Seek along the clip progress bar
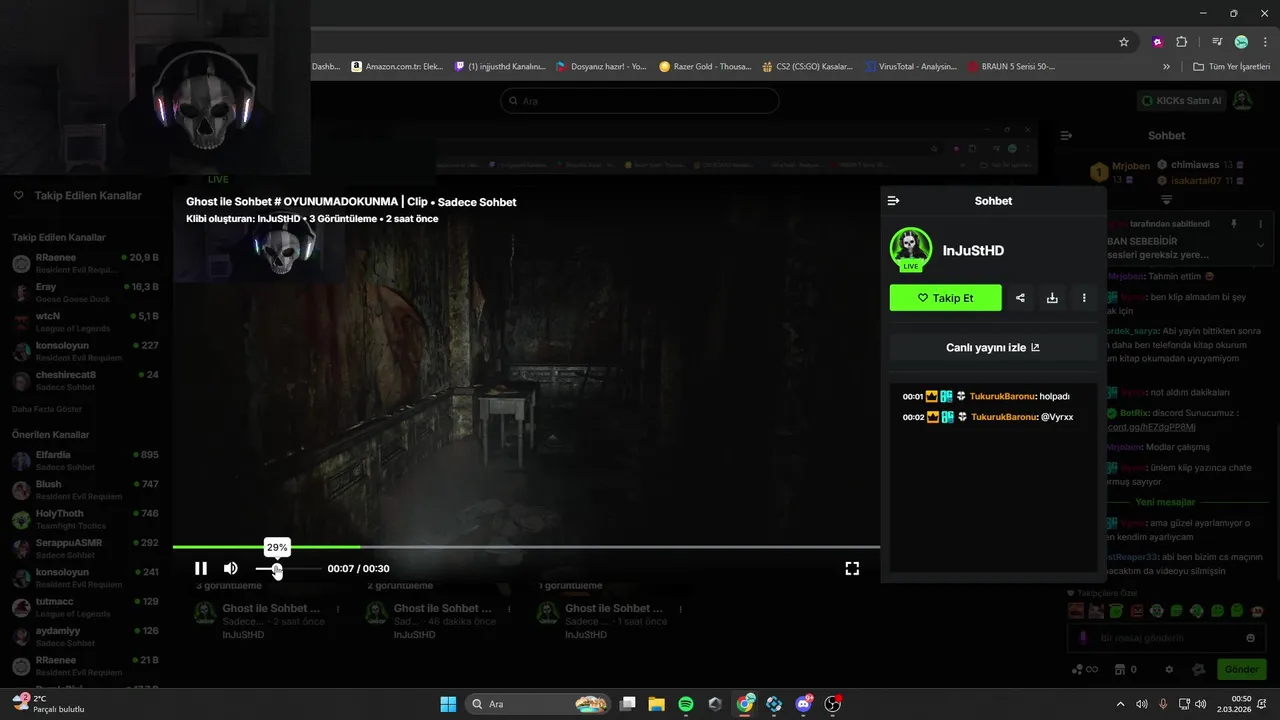The image size is (1280, 720). click(x=526, y=547)
